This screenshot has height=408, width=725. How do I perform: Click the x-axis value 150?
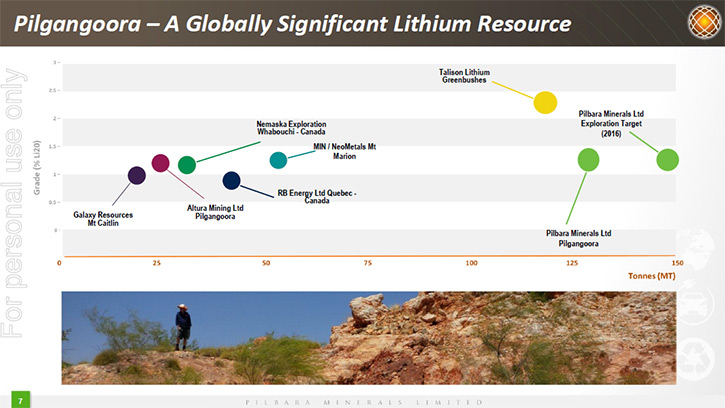pyautogui.click(x=677, y=263)
